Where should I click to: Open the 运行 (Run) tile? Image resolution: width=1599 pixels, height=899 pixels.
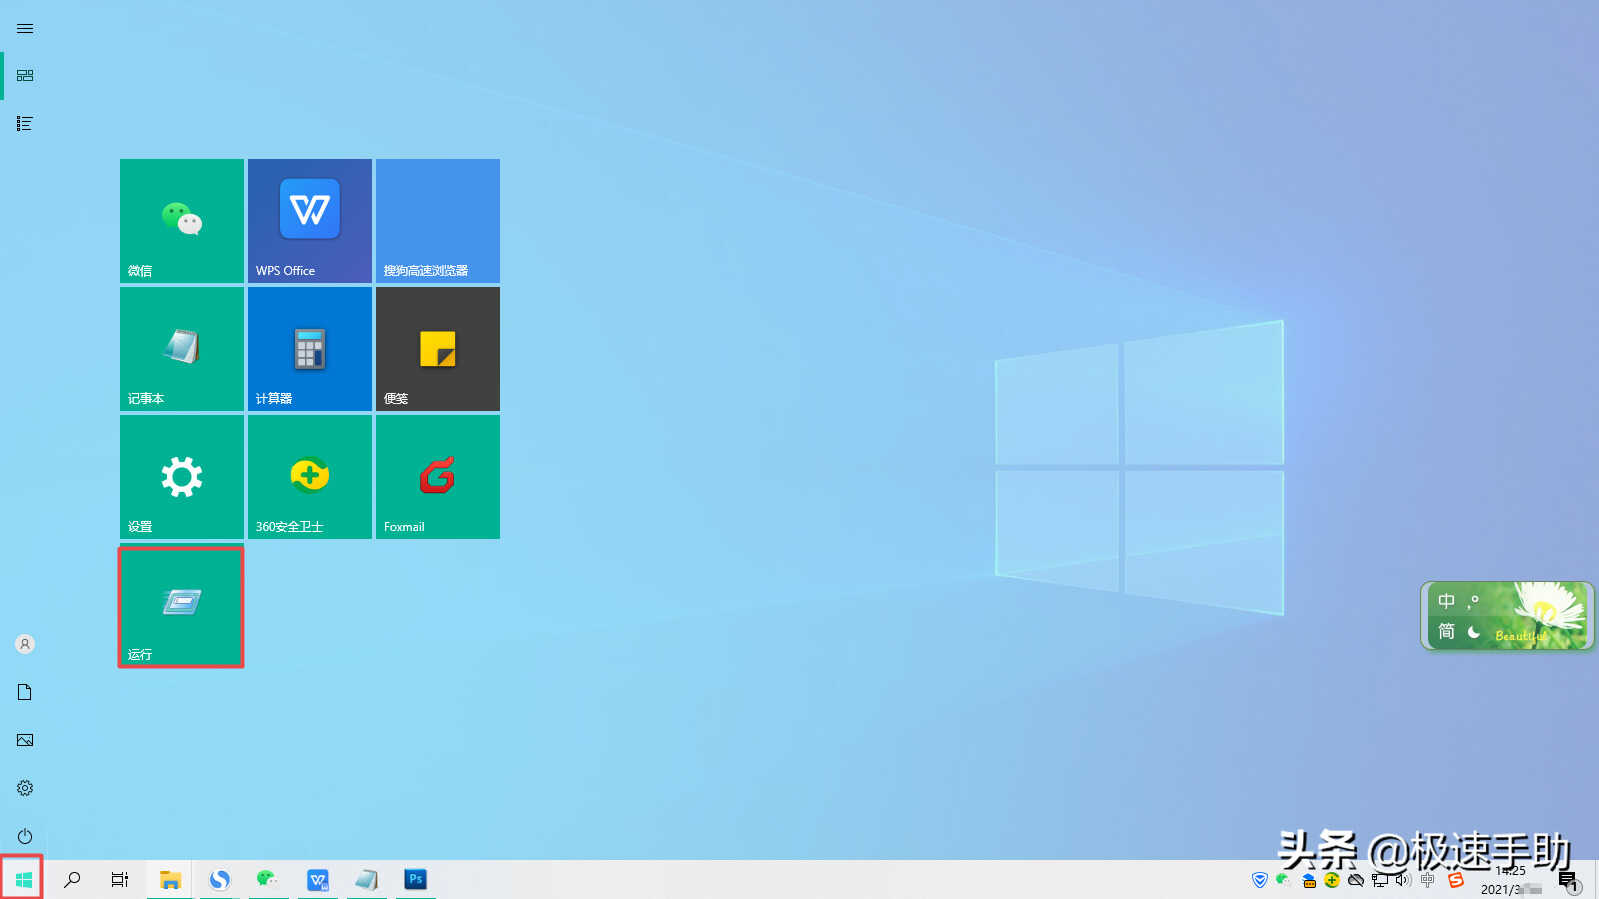[182, 606]
